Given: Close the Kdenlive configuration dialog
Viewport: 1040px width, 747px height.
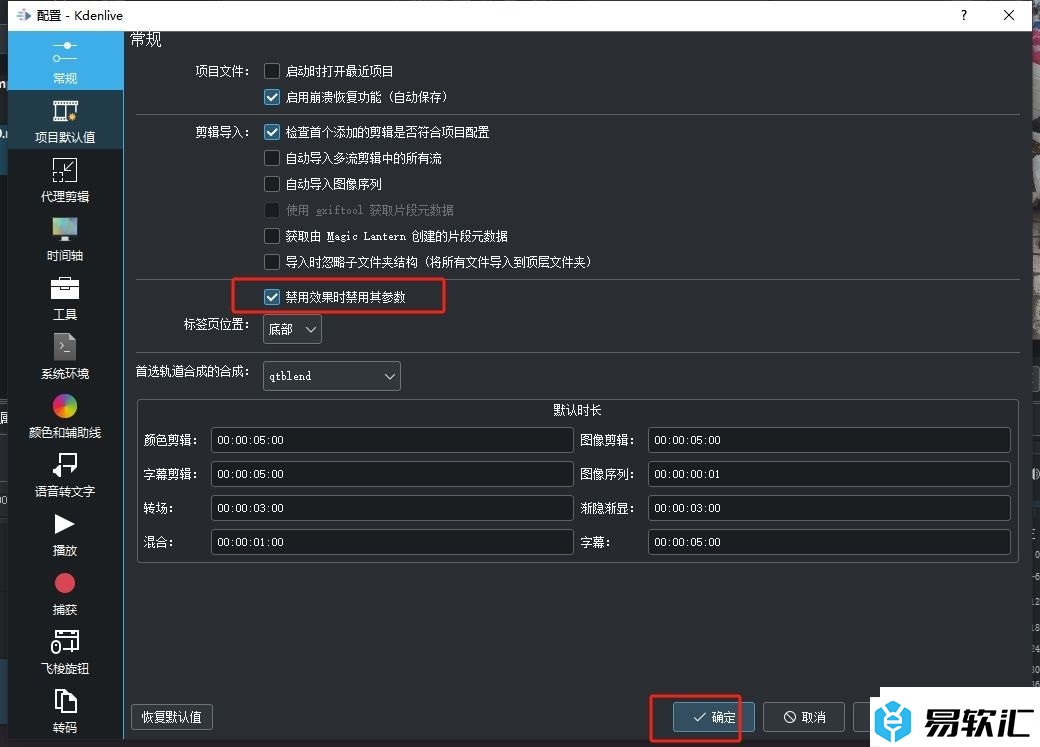Looking at the screenshot, I should point(1009,15).
